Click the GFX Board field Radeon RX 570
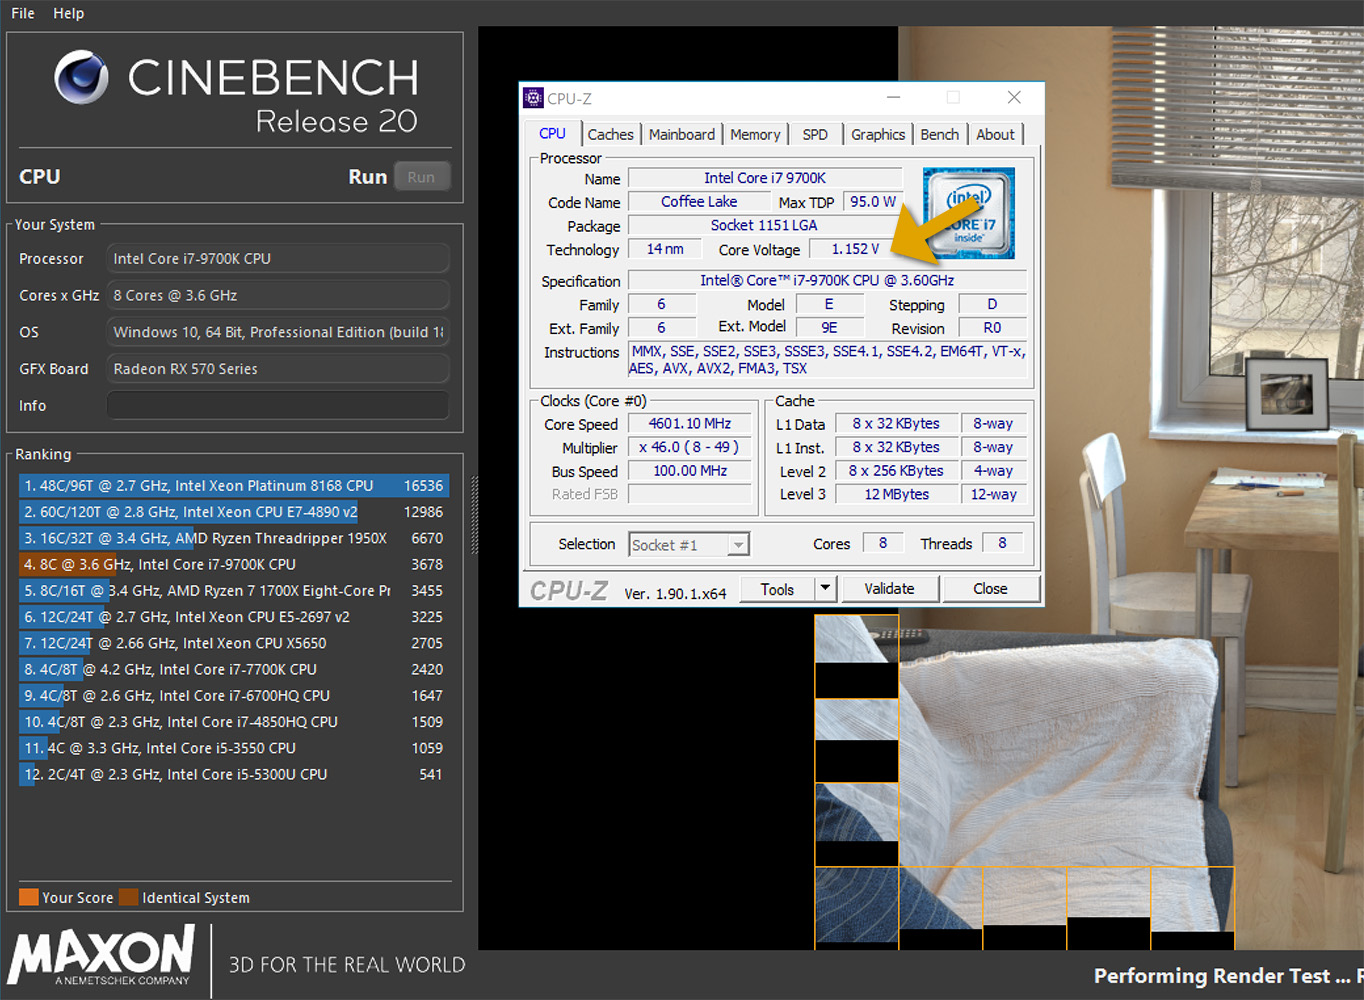 coord(278,369)
